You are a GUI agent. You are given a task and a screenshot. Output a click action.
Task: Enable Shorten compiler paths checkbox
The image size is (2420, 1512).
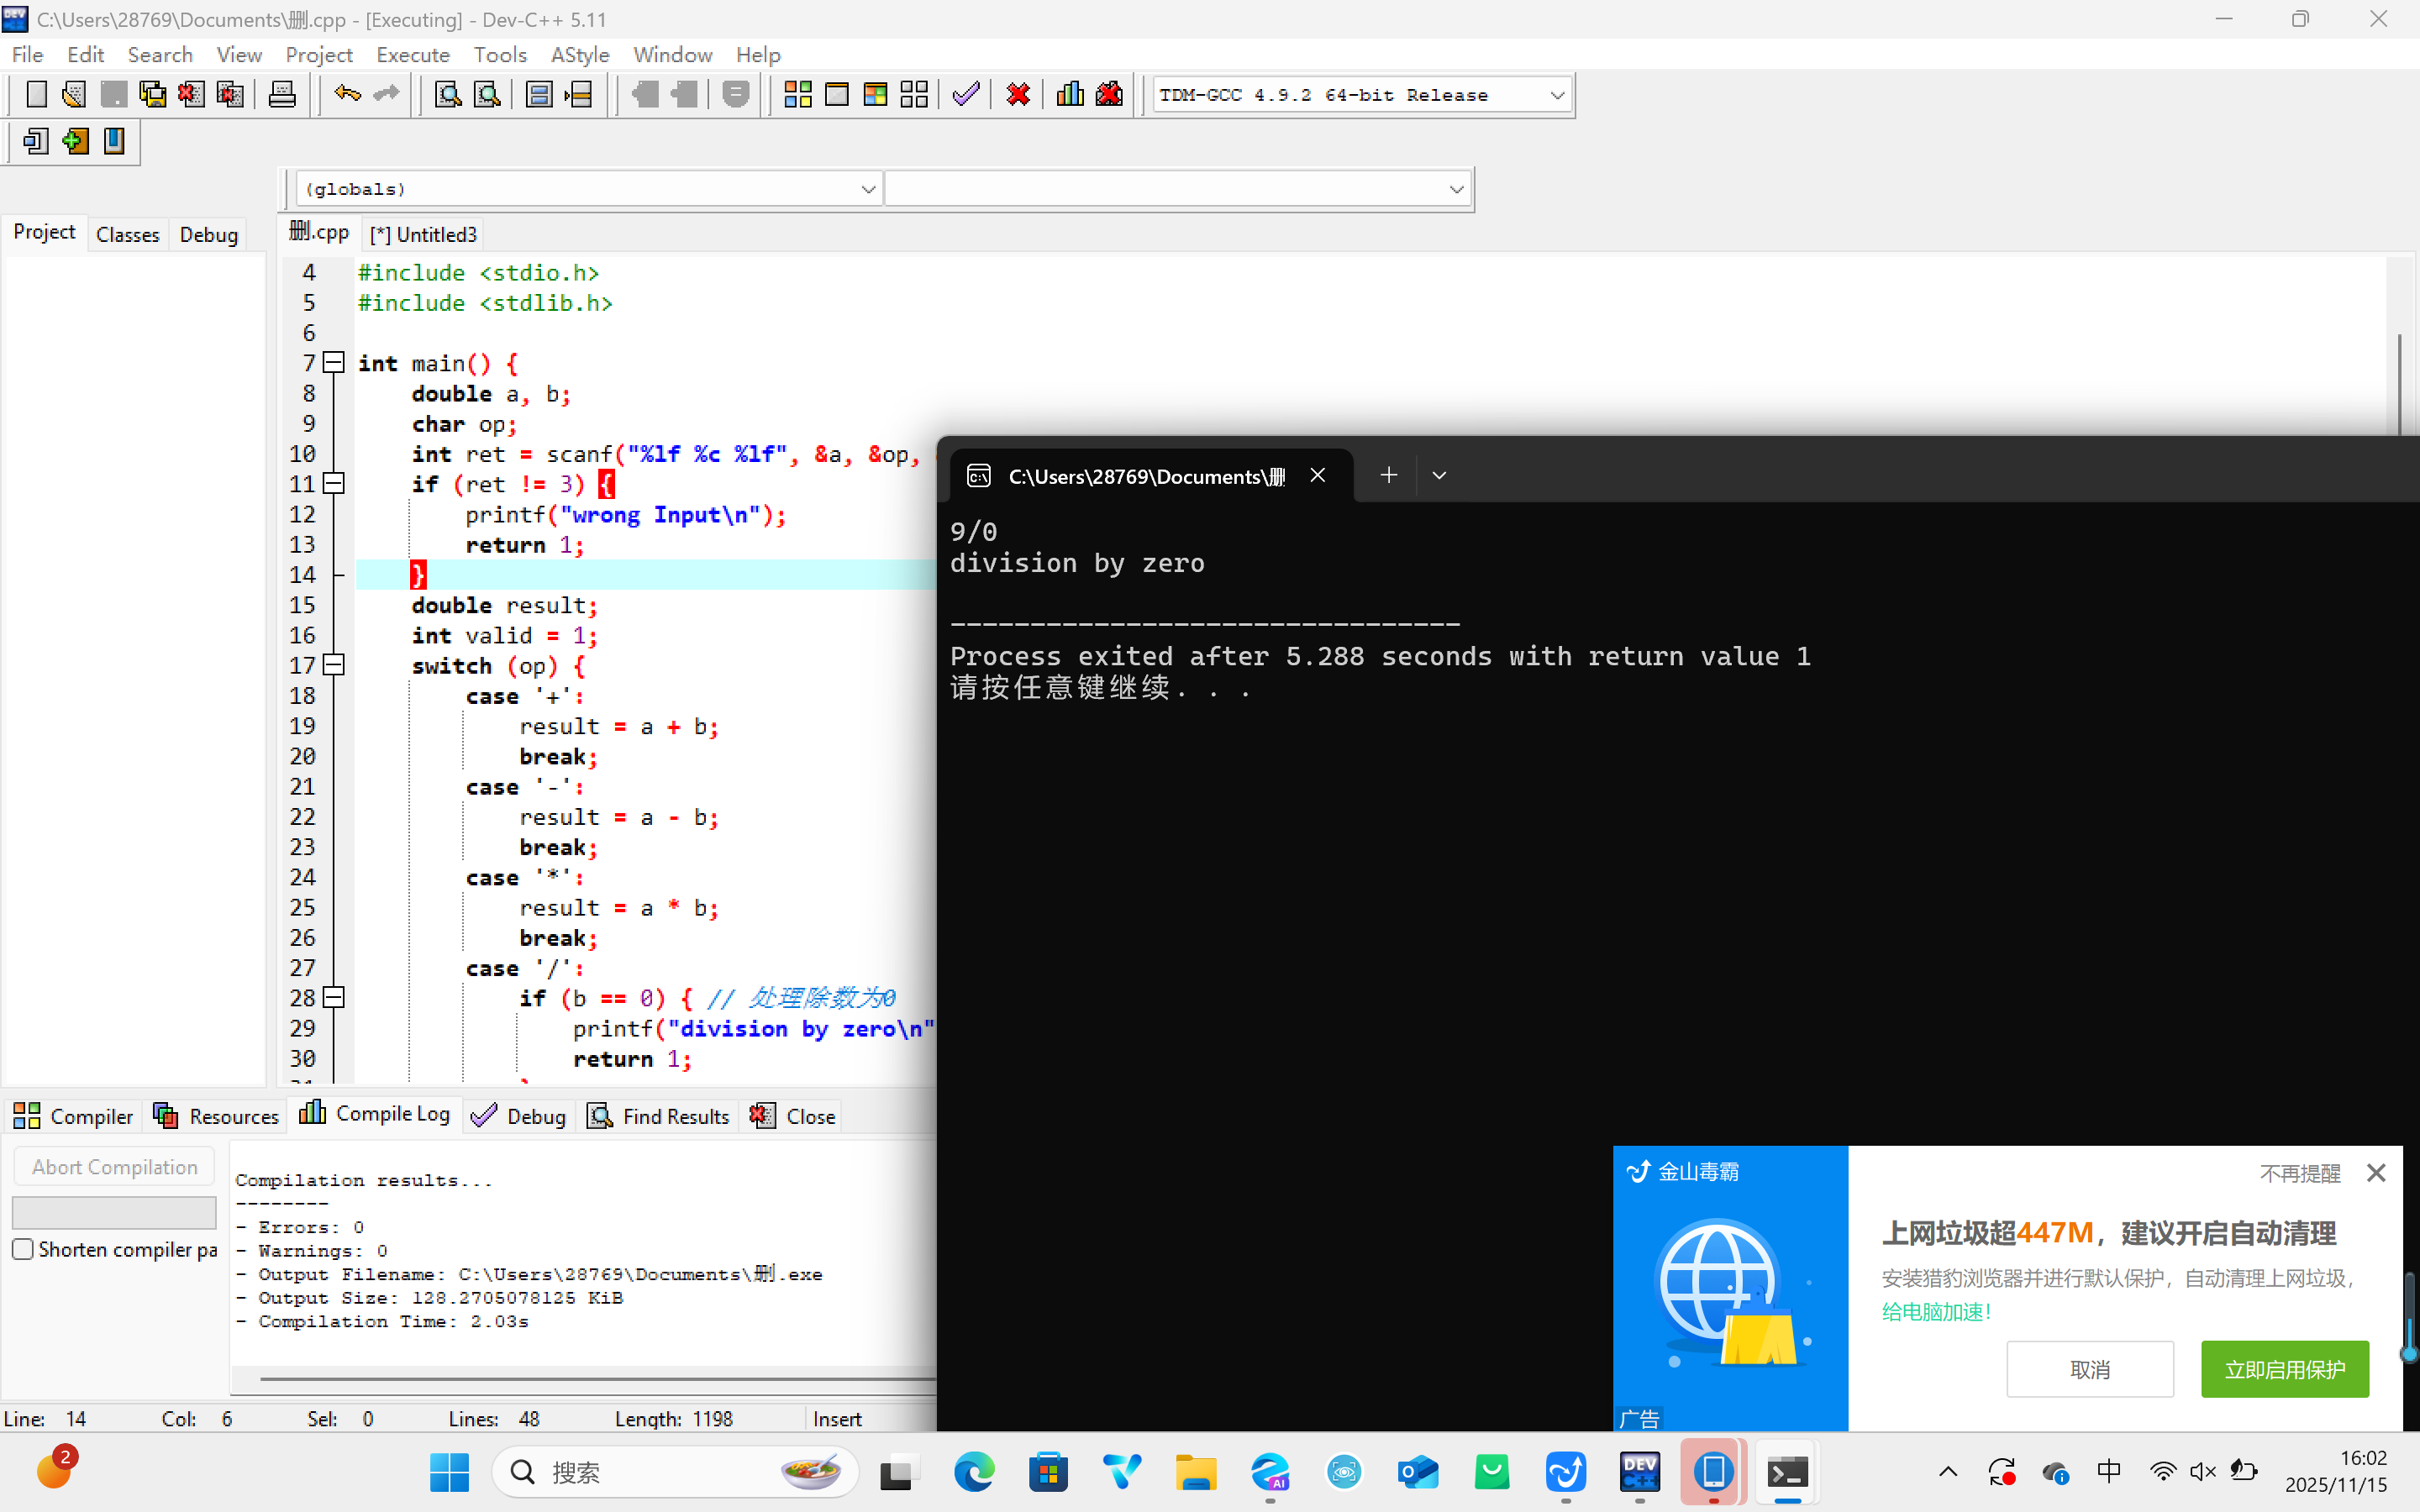tap(23, 1249)
